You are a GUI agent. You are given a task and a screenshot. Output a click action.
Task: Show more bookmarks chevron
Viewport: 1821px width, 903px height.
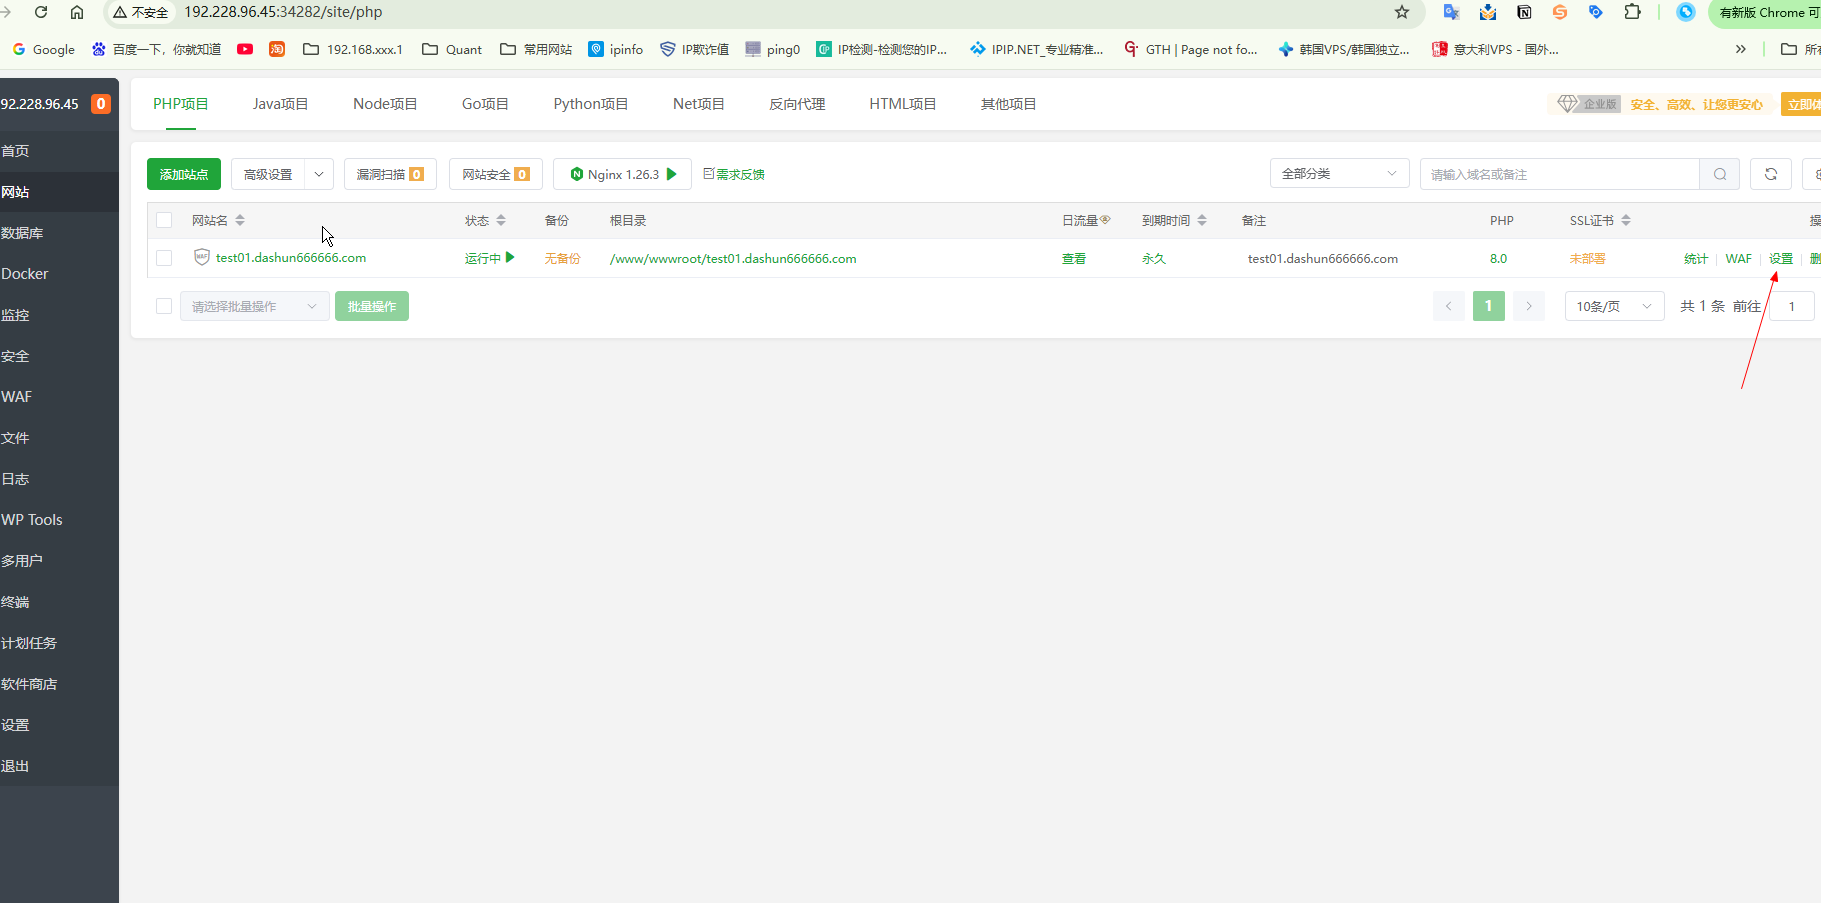(x=1740, y=49)
